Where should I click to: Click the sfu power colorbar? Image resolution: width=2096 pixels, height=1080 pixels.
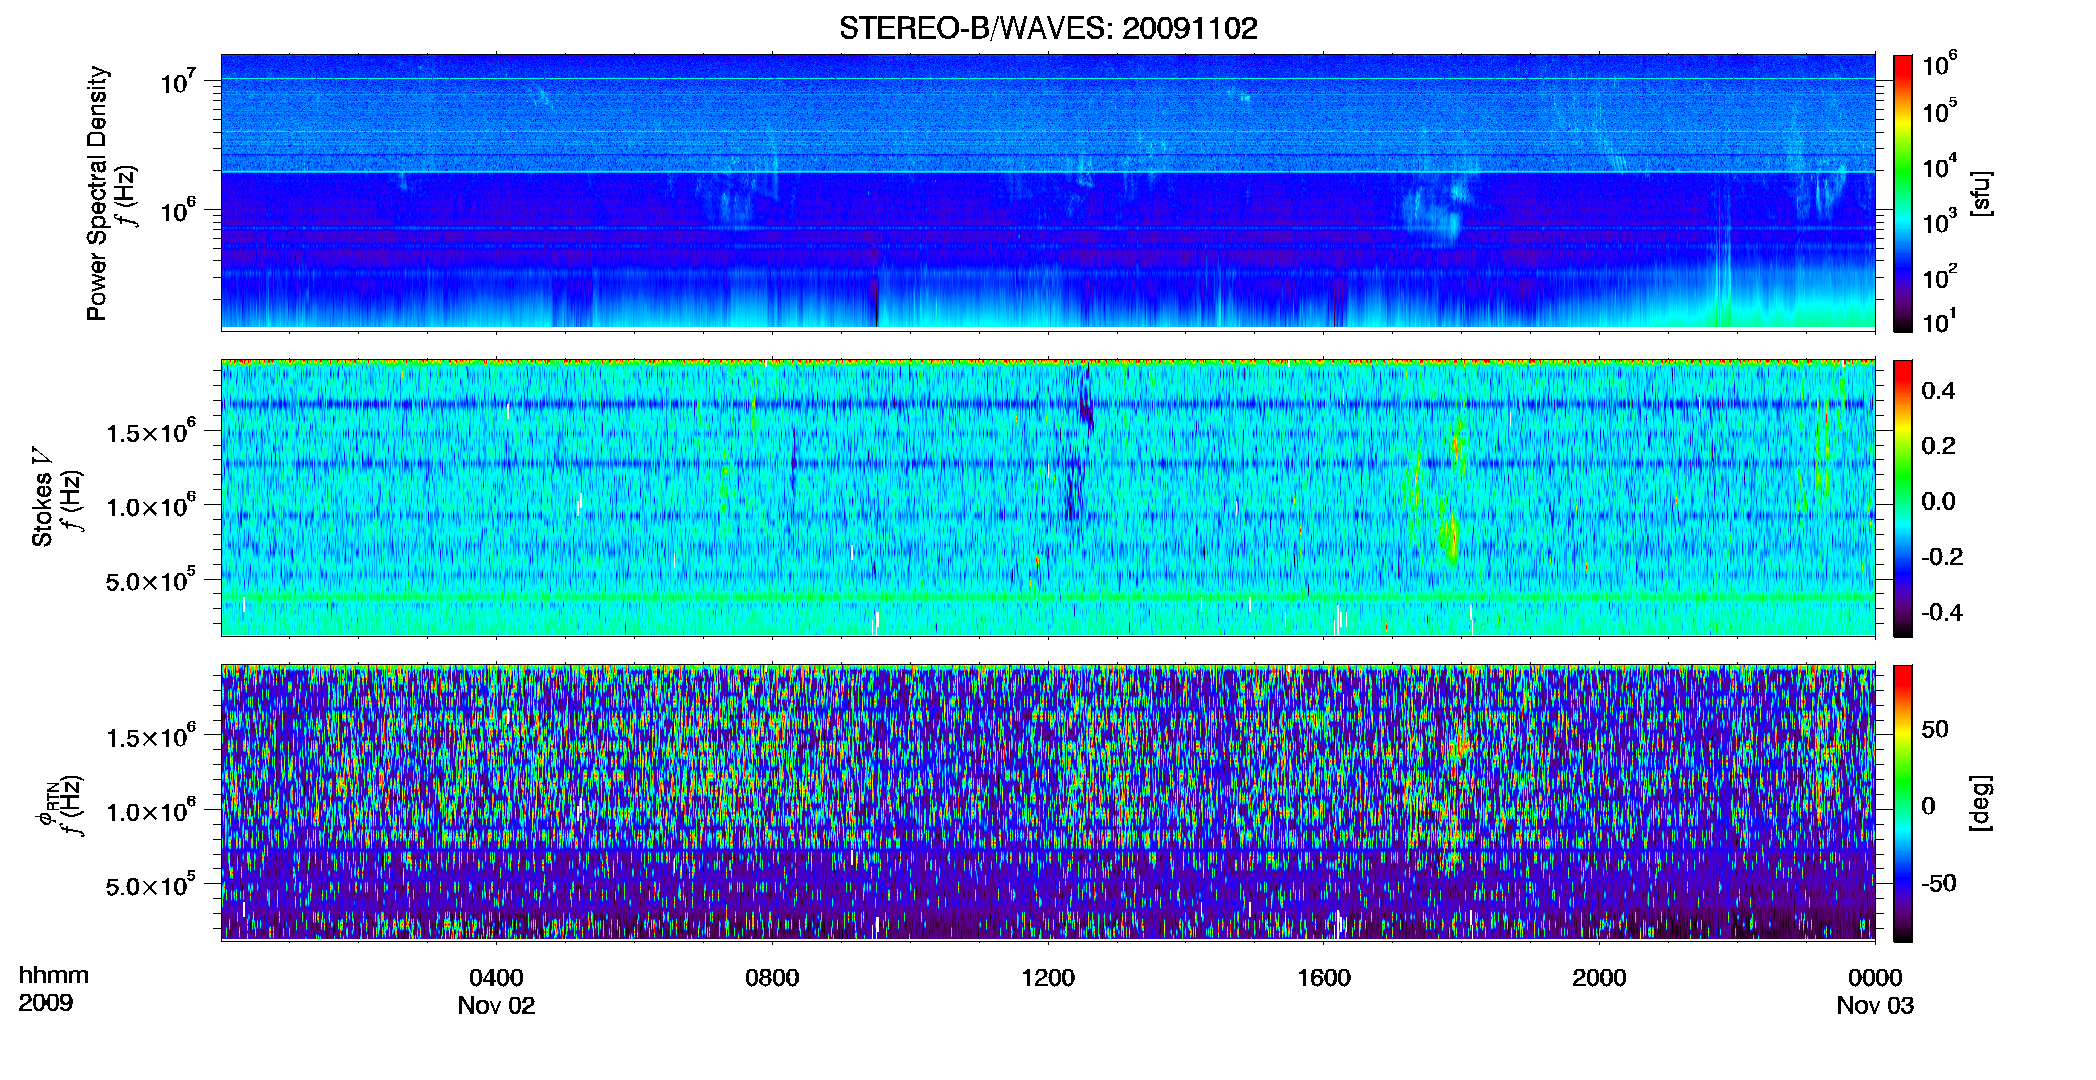coord(1903,193)
